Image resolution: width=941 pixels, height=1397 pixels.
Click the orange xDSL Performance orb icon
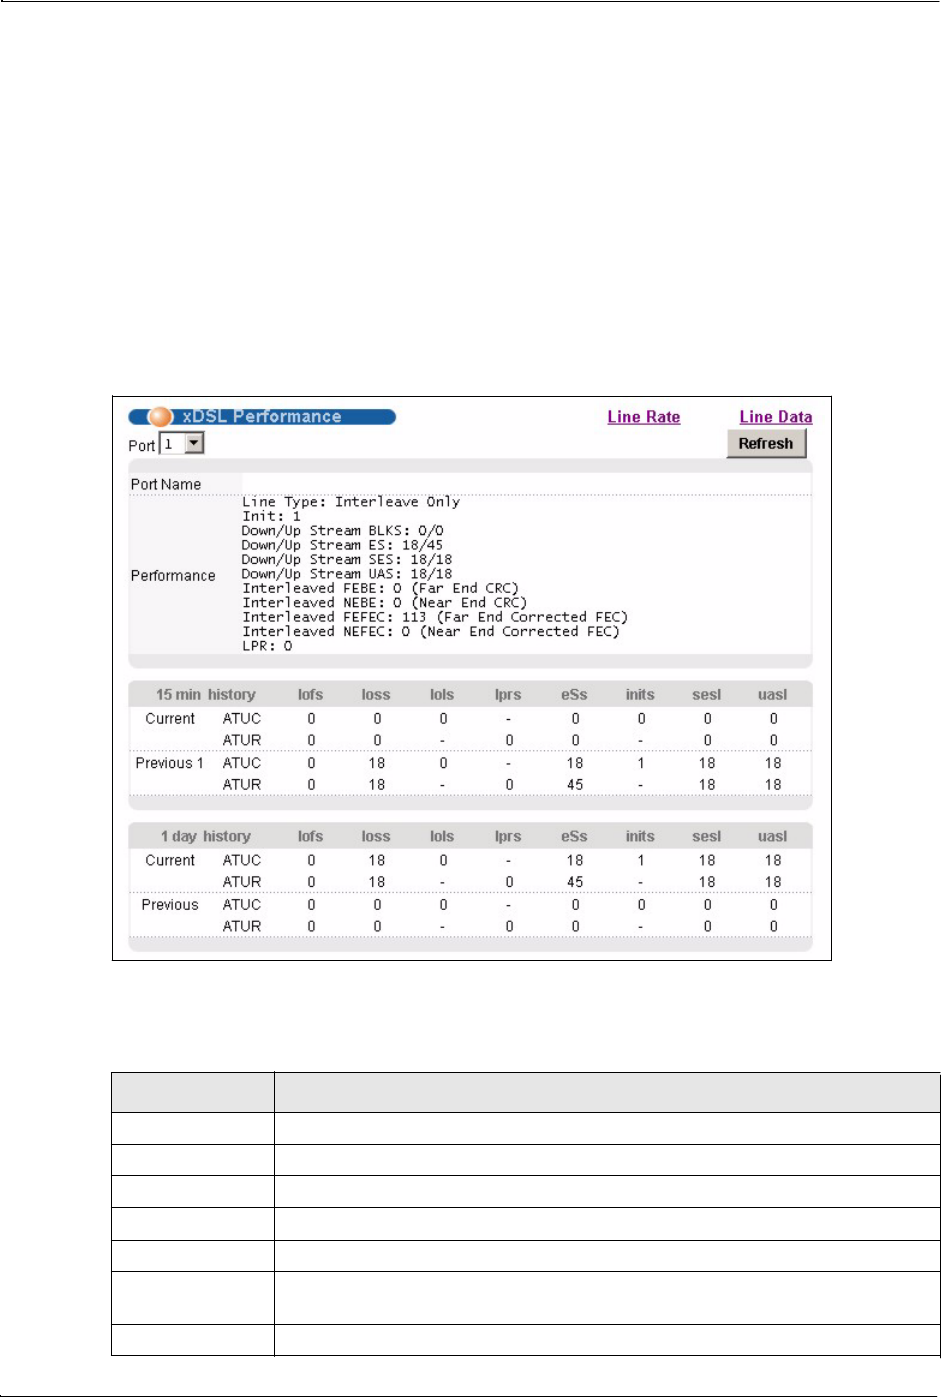[160, 417]
